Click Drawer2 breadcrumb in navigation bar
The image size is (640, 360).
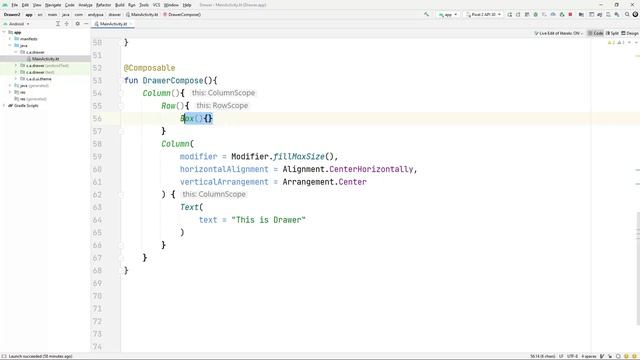(x=12, y=14)
